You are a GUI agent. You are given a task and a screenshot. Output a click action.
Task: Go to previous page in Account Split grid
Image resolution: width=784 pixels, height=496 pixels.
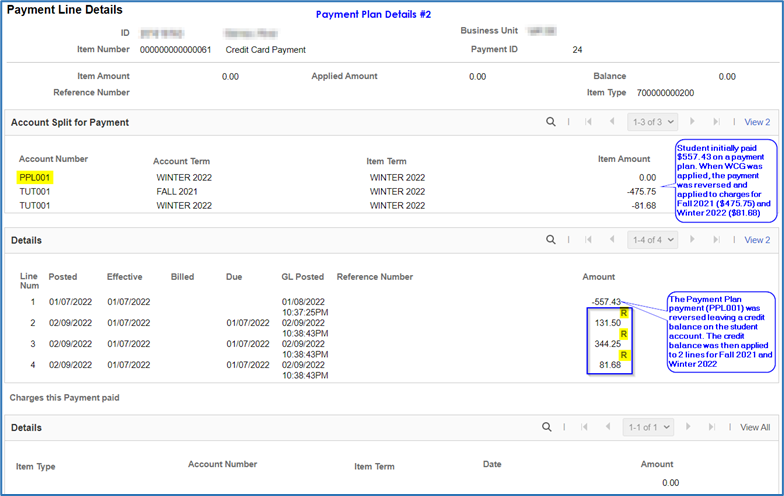[612, 122]
